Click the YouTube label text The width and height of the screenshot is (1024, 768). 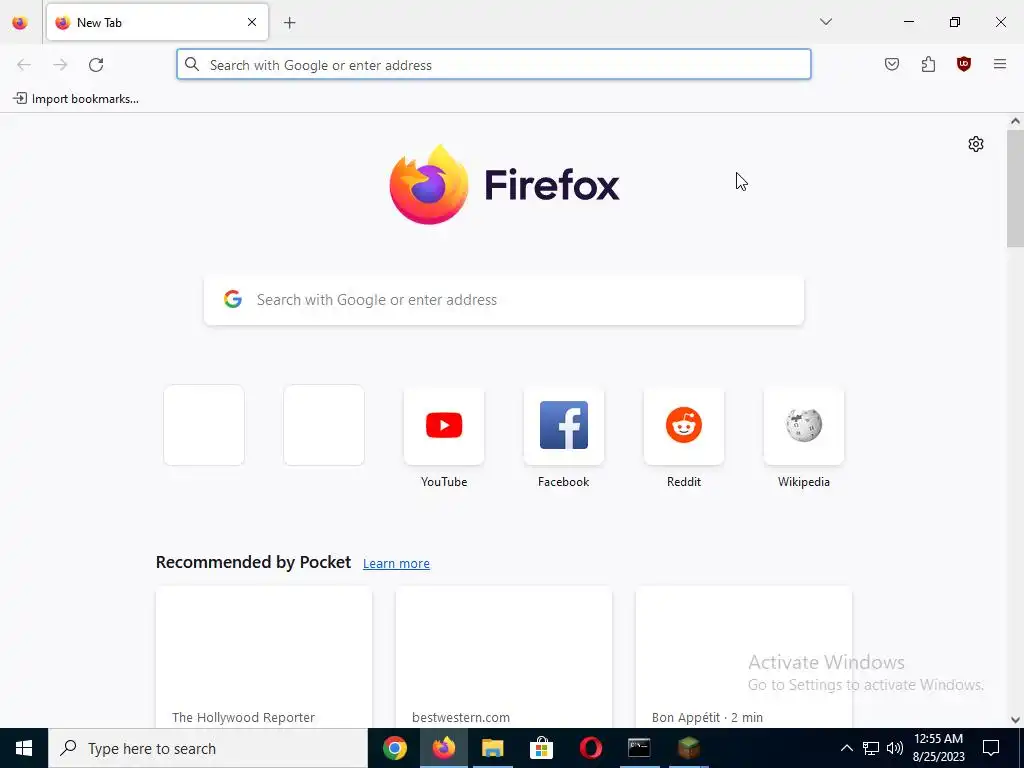[x=444, y=482]
